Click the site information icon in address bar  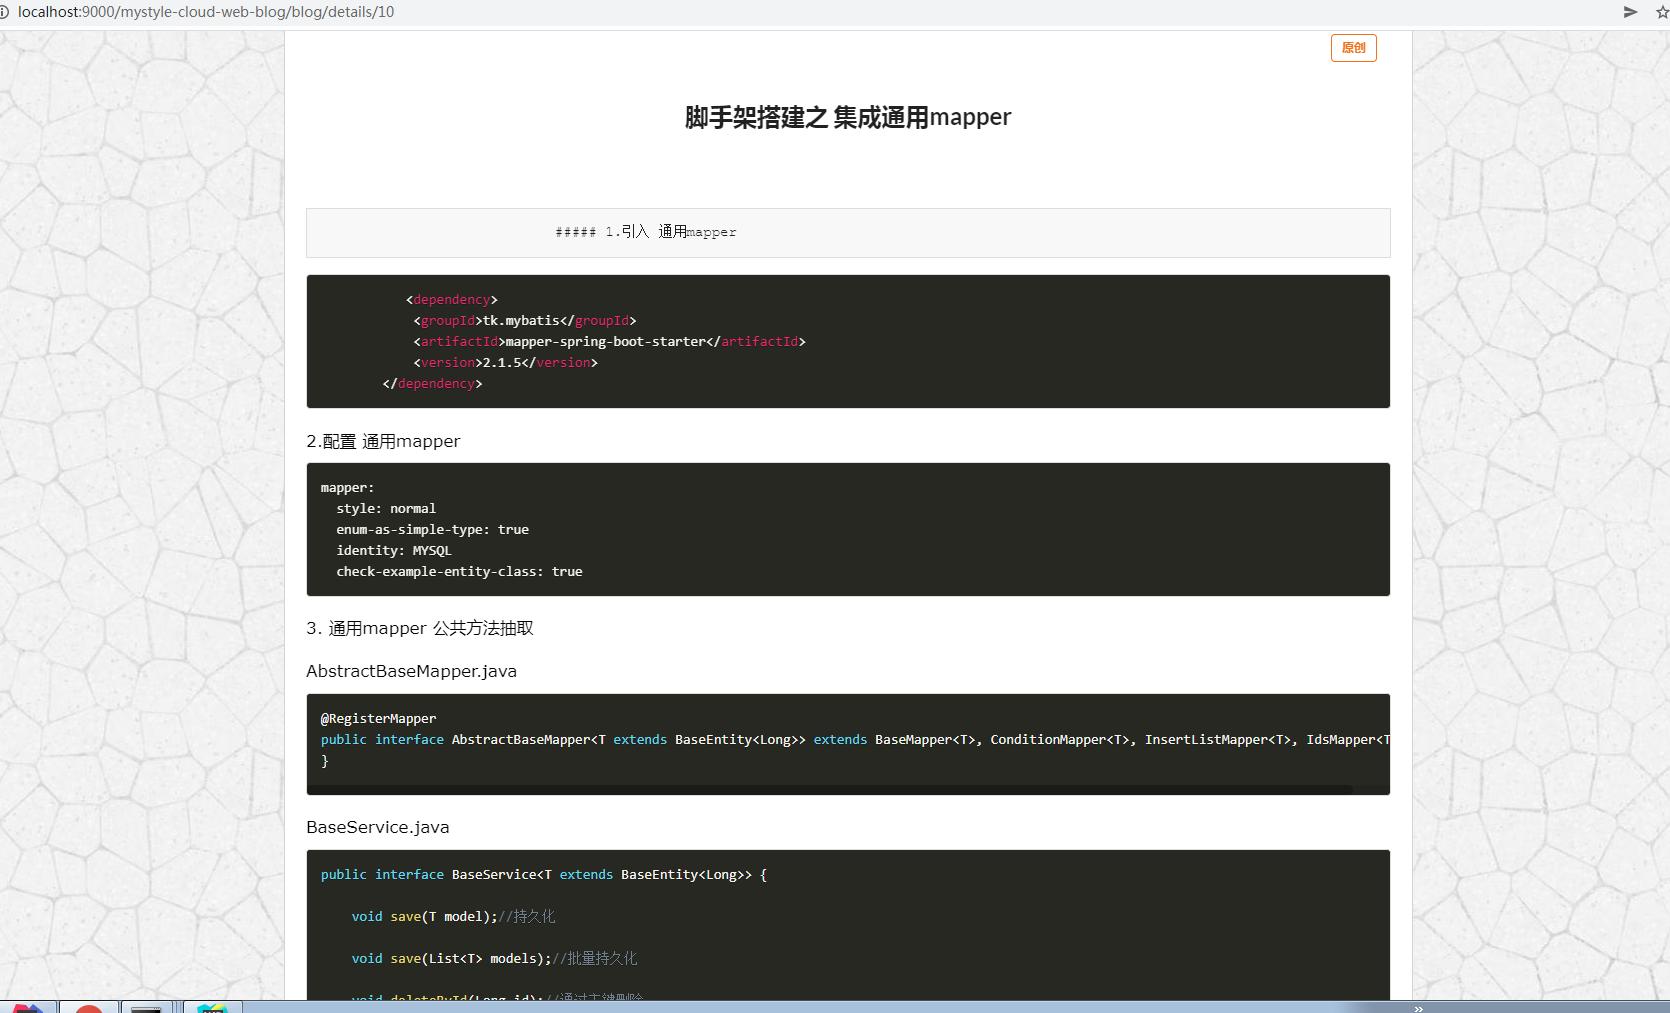coord(4,12)
